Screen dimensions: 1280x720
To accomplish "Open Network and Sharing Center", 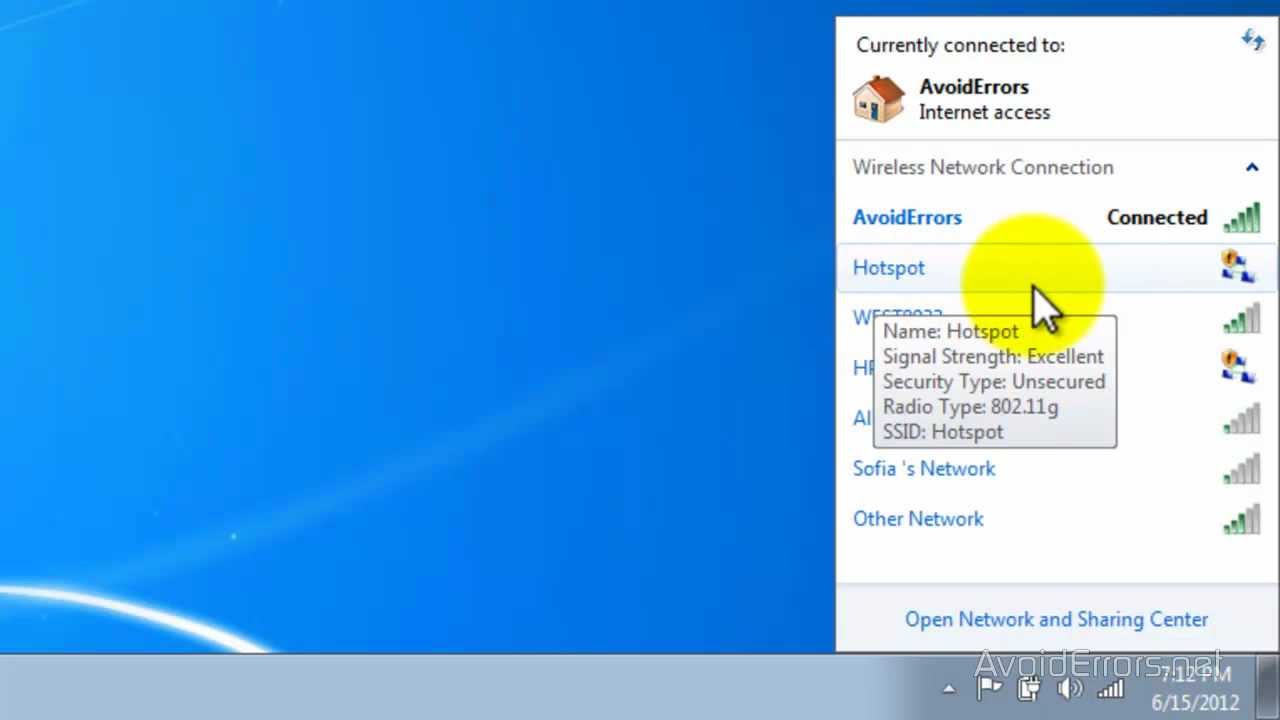I will coord(1056,619).
